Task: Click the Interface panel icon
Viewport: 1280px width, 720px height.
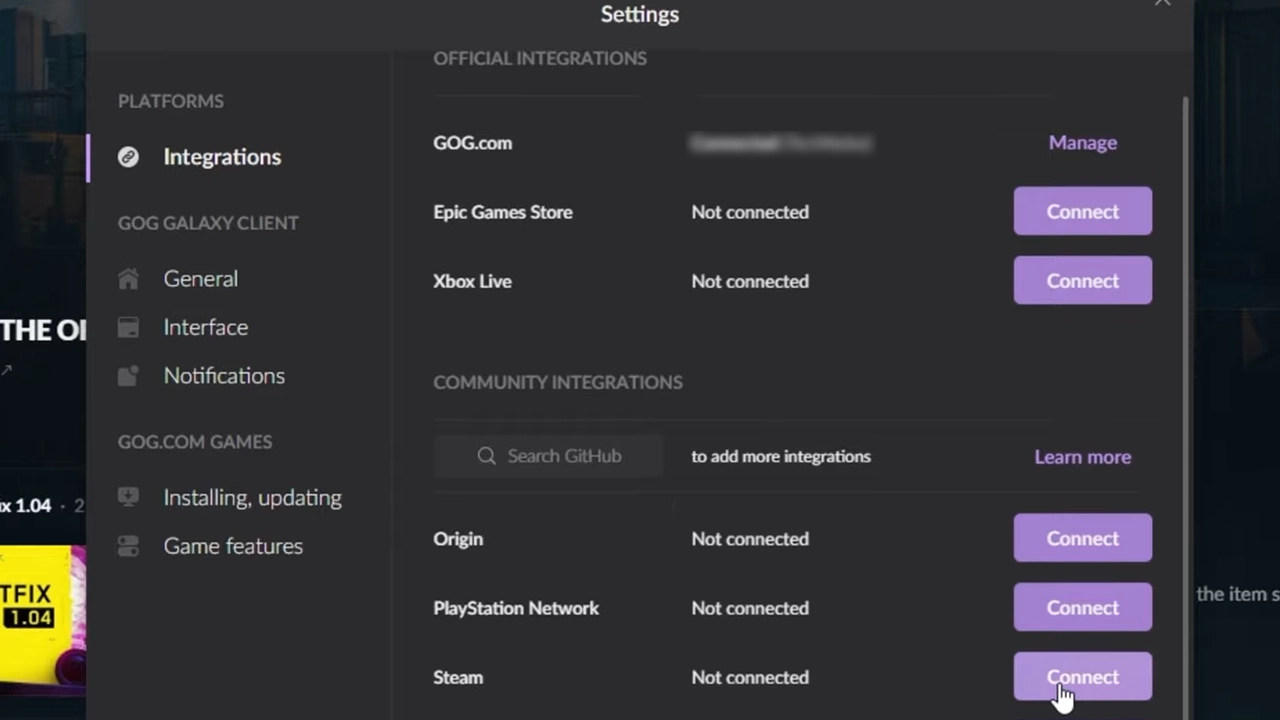Action: 128,327
